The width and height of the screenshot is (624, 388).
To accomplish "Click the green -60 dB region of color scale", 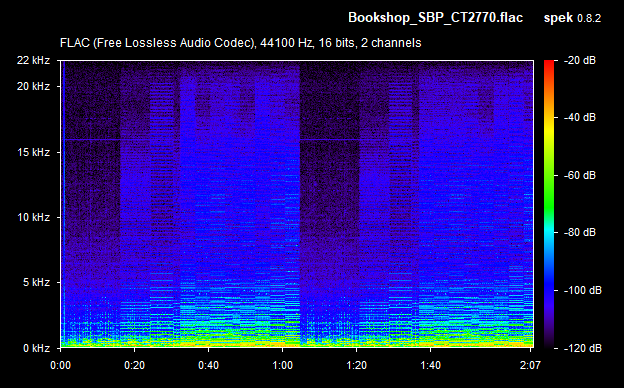I will pyautogui.click(x=549, y=175).
